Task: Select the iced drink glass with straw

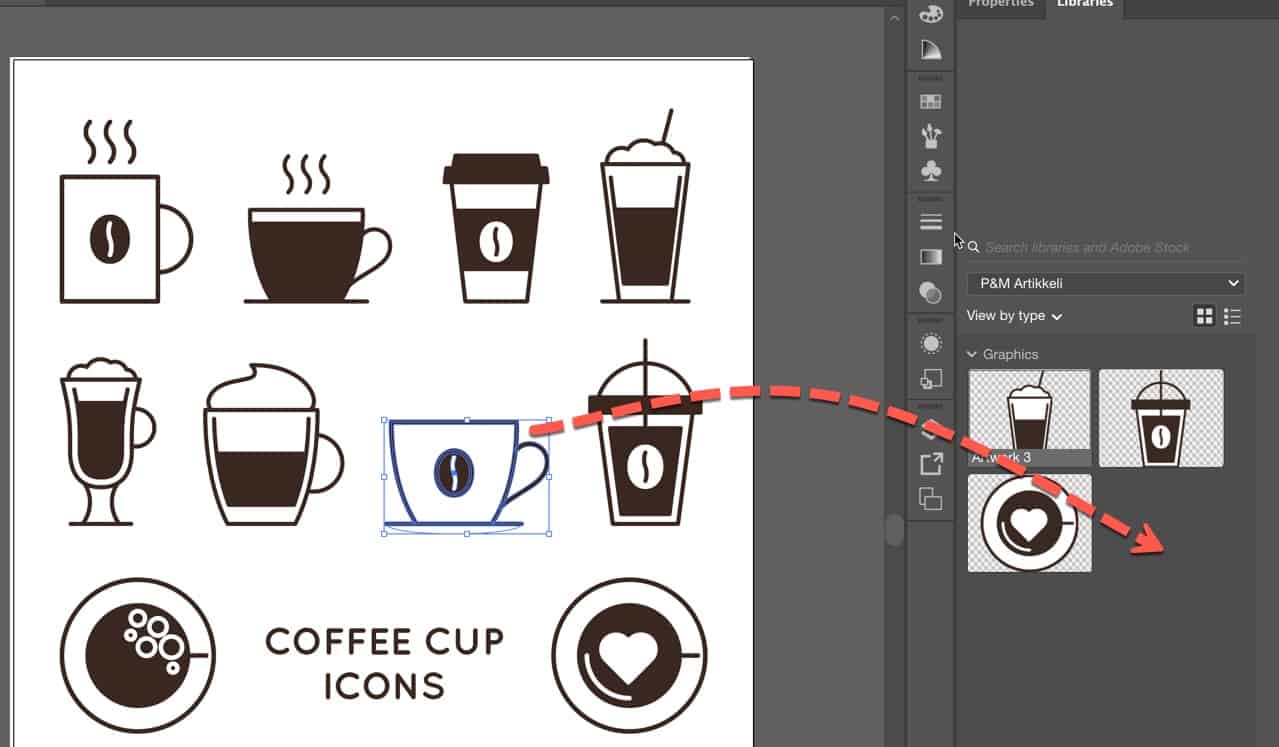Action: click(x=646, y=206)
